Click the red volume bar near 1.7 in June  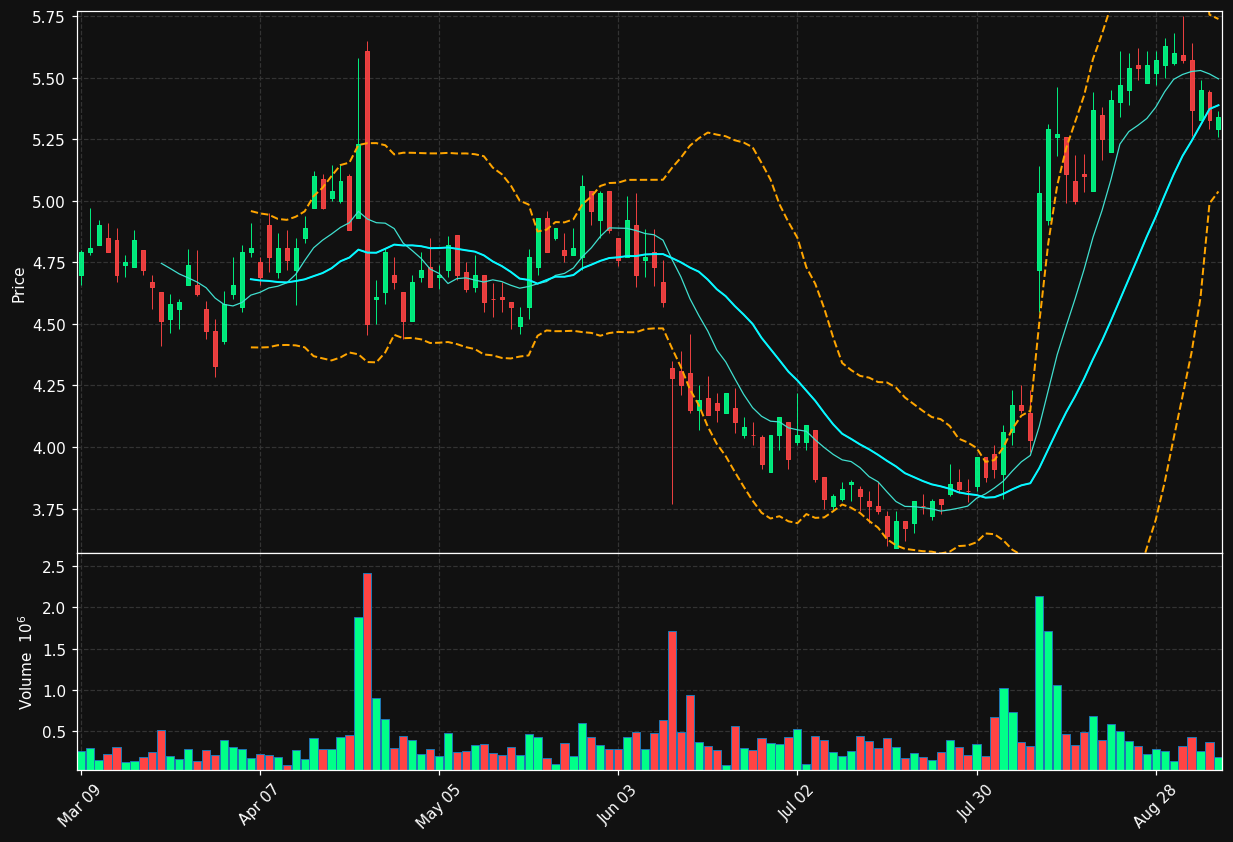tap(672, 700)
